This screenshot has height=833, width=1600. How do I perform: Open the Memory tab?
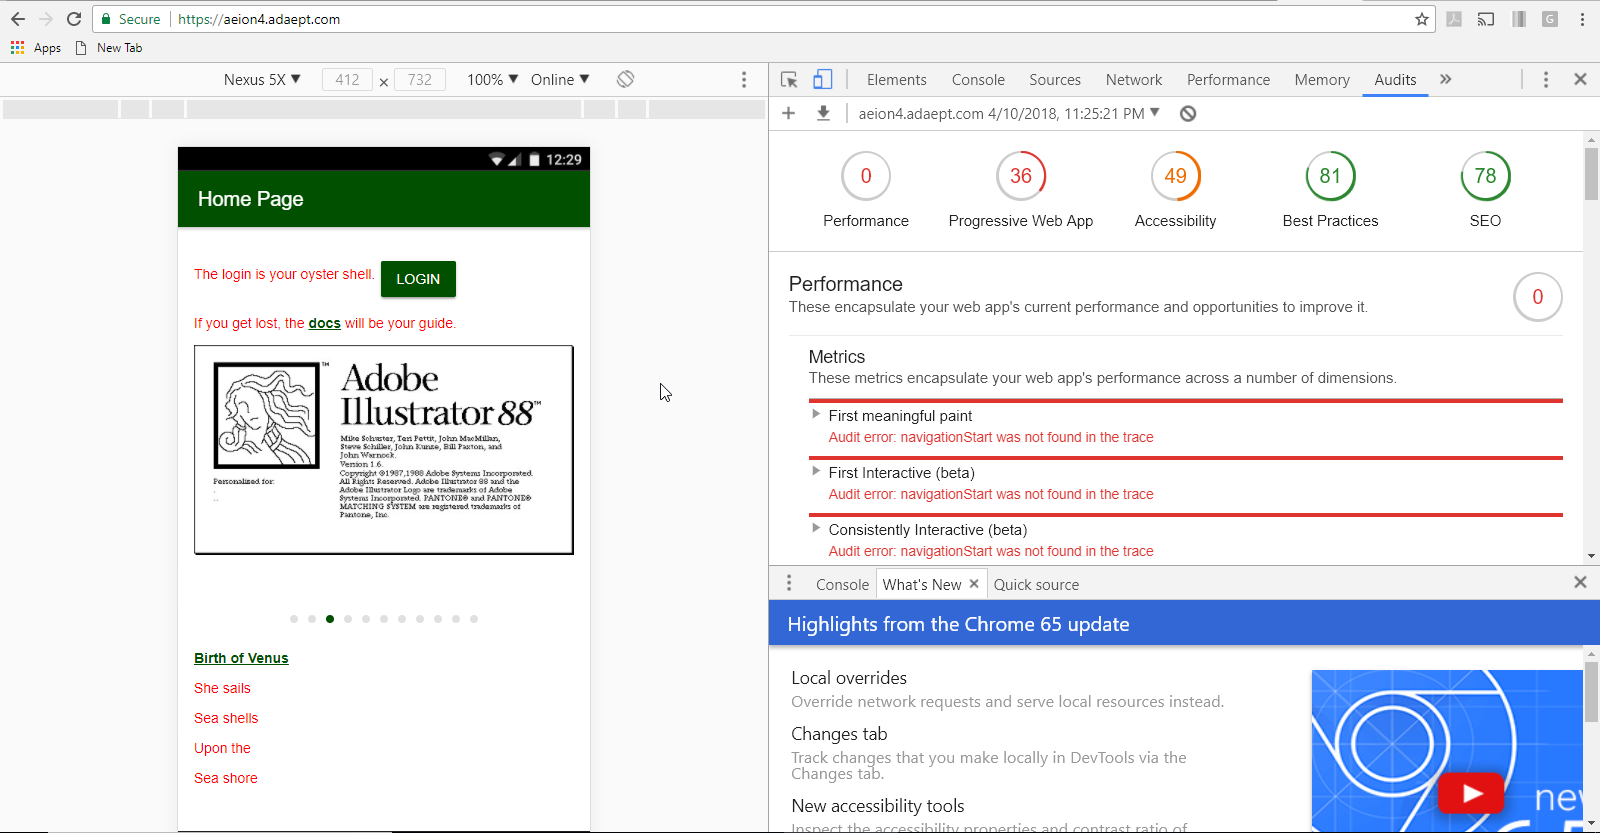1322,80
